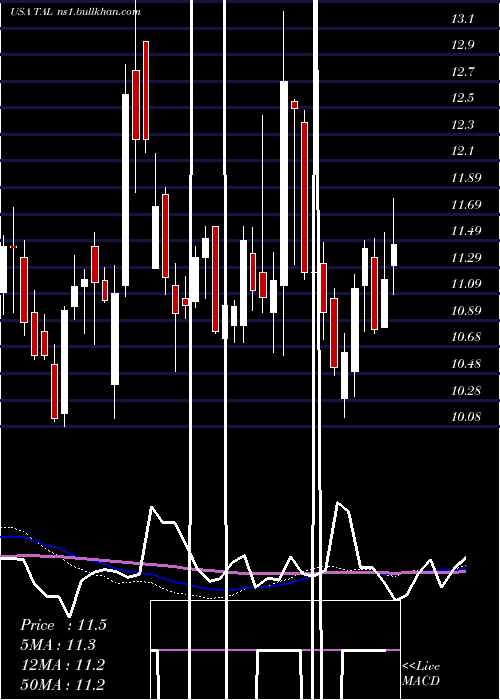Image resolution: width=500 pixels, height=700 pixels.
Task: Click the USA TAL ns1.bullkhan.com watermark text
Action: click(x=75, y=12)
